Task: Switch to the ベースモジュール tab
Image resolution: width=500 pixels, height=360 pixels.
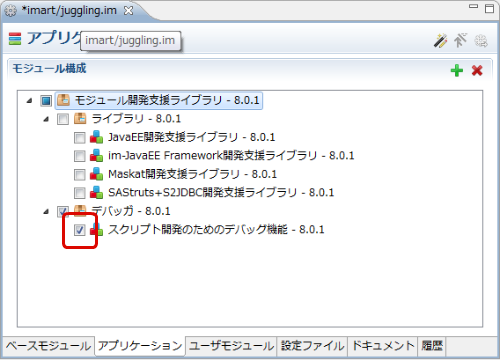Action: tap(48, 346)
